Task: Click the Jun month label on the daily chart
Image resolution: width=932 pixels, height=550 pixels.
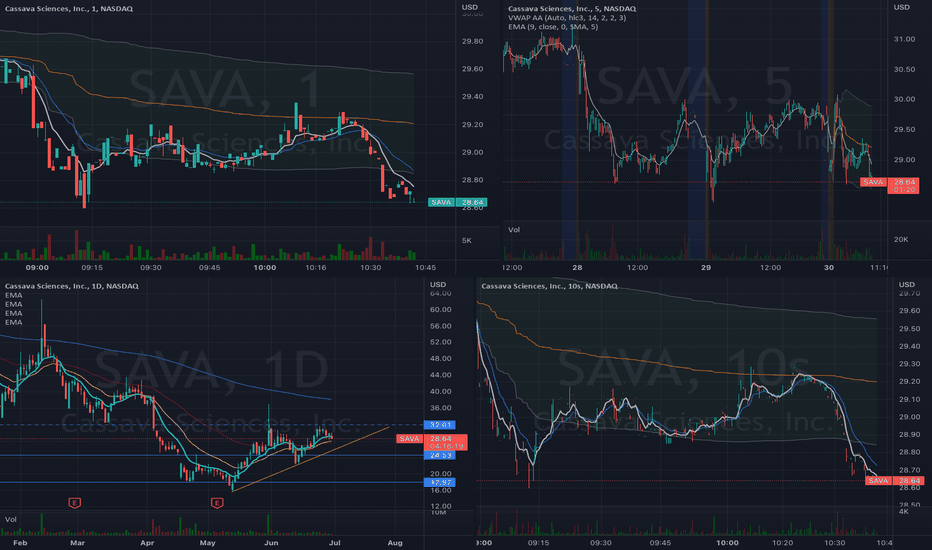Action: click(x=271, y=543)
